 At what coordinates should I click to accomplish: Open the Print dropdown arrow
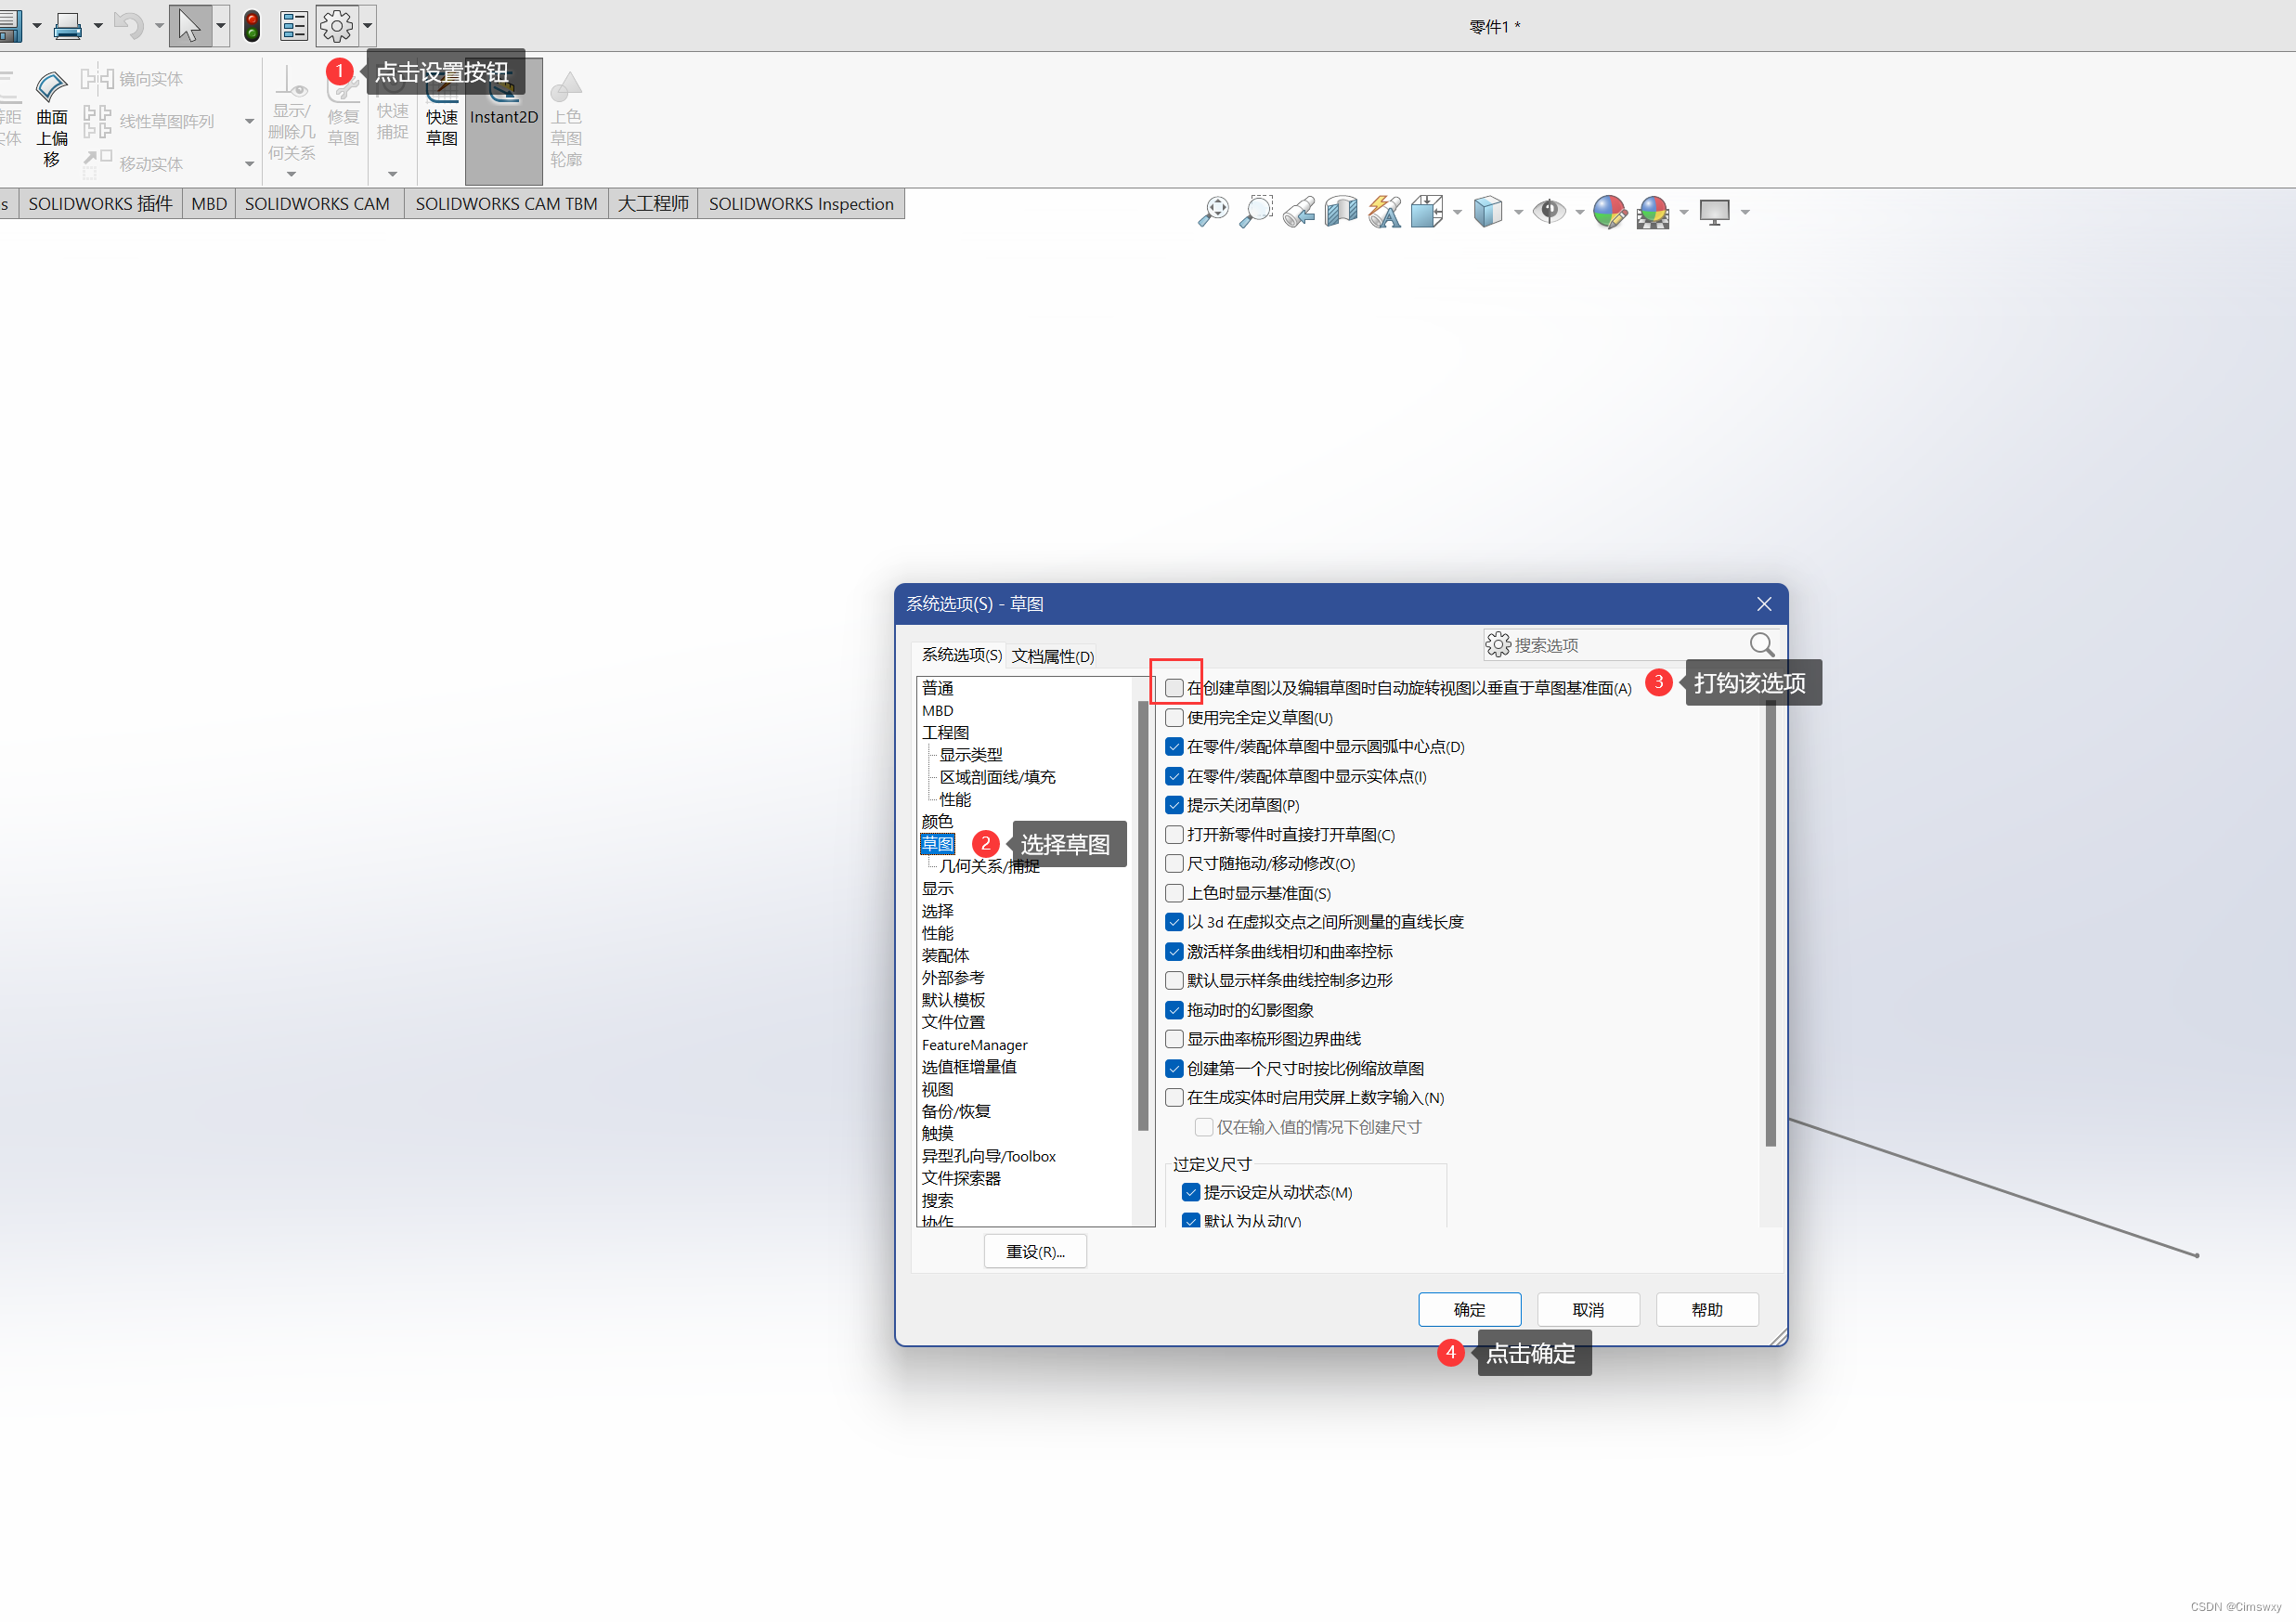click(x=98, y=26)
